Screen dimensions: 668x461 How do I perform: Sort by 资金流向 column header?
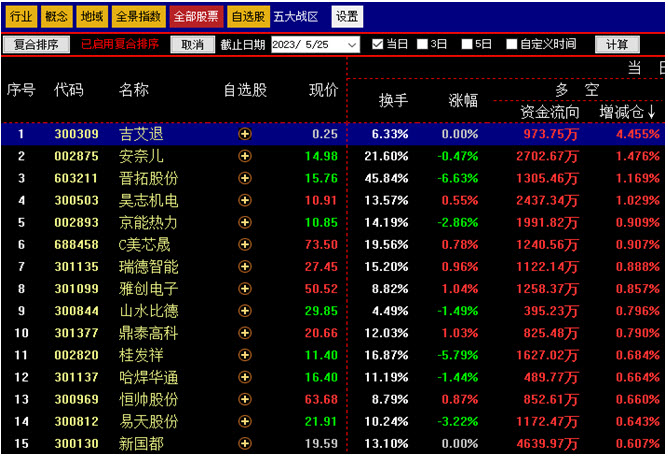coord(550,112)
